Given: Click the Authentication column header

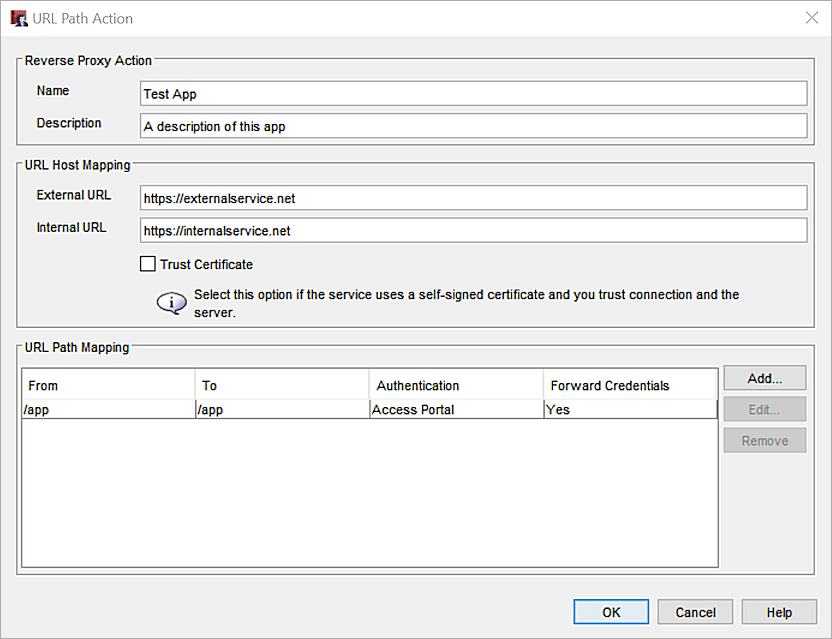Looking at the screenshot, I should pos(456,385).
